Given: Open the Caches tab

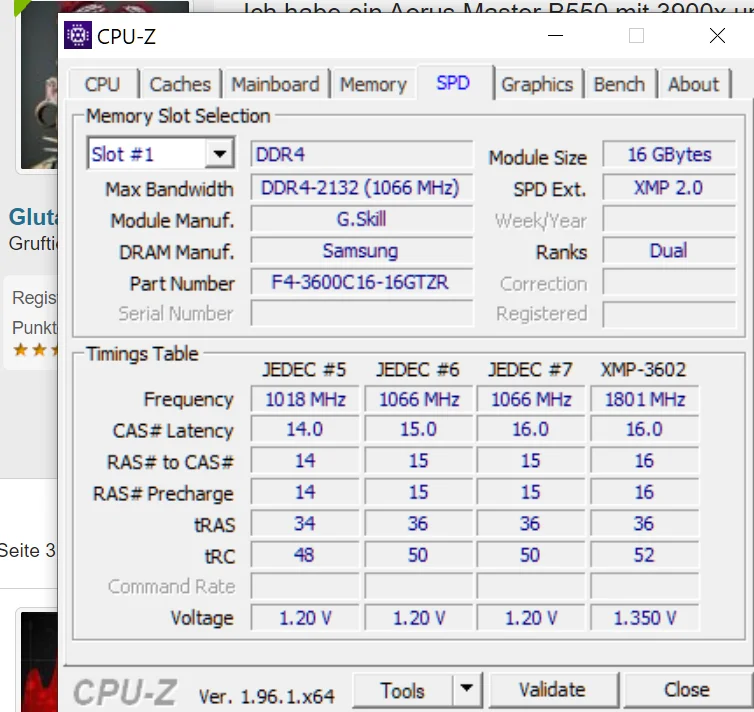Looking at the screenshot, I should click(x=180, y=85).
